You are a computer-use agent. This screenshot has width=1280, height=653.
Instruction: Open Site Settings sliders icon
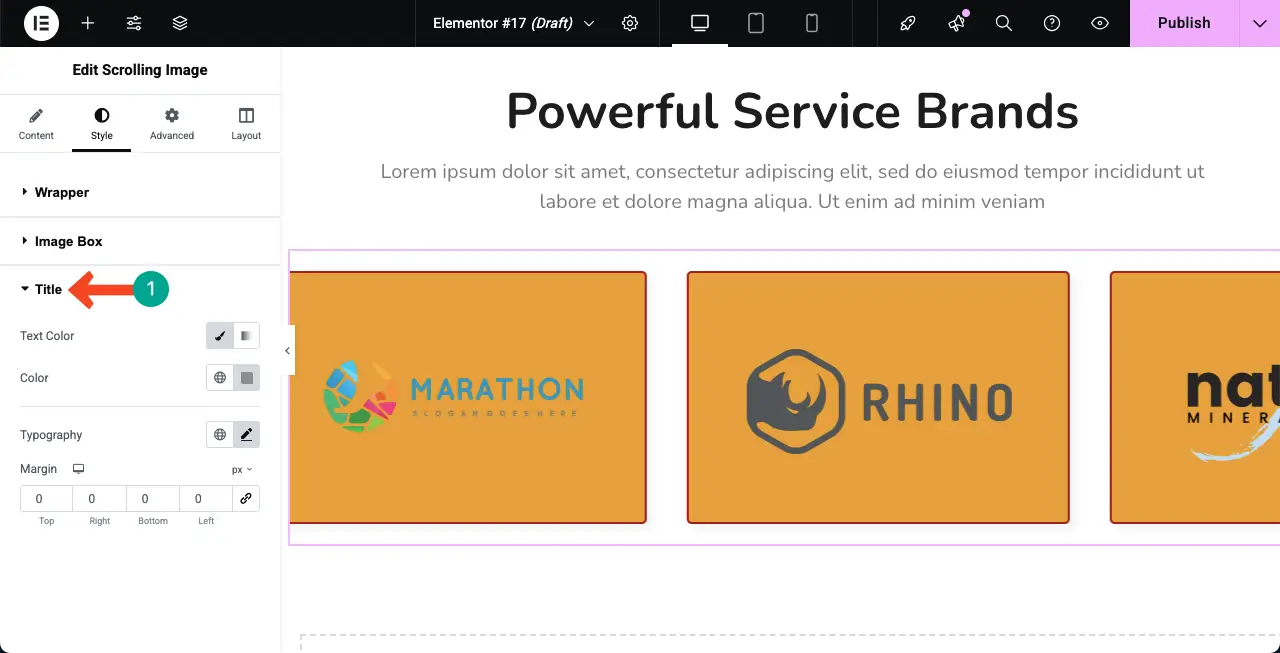[134, 23]
